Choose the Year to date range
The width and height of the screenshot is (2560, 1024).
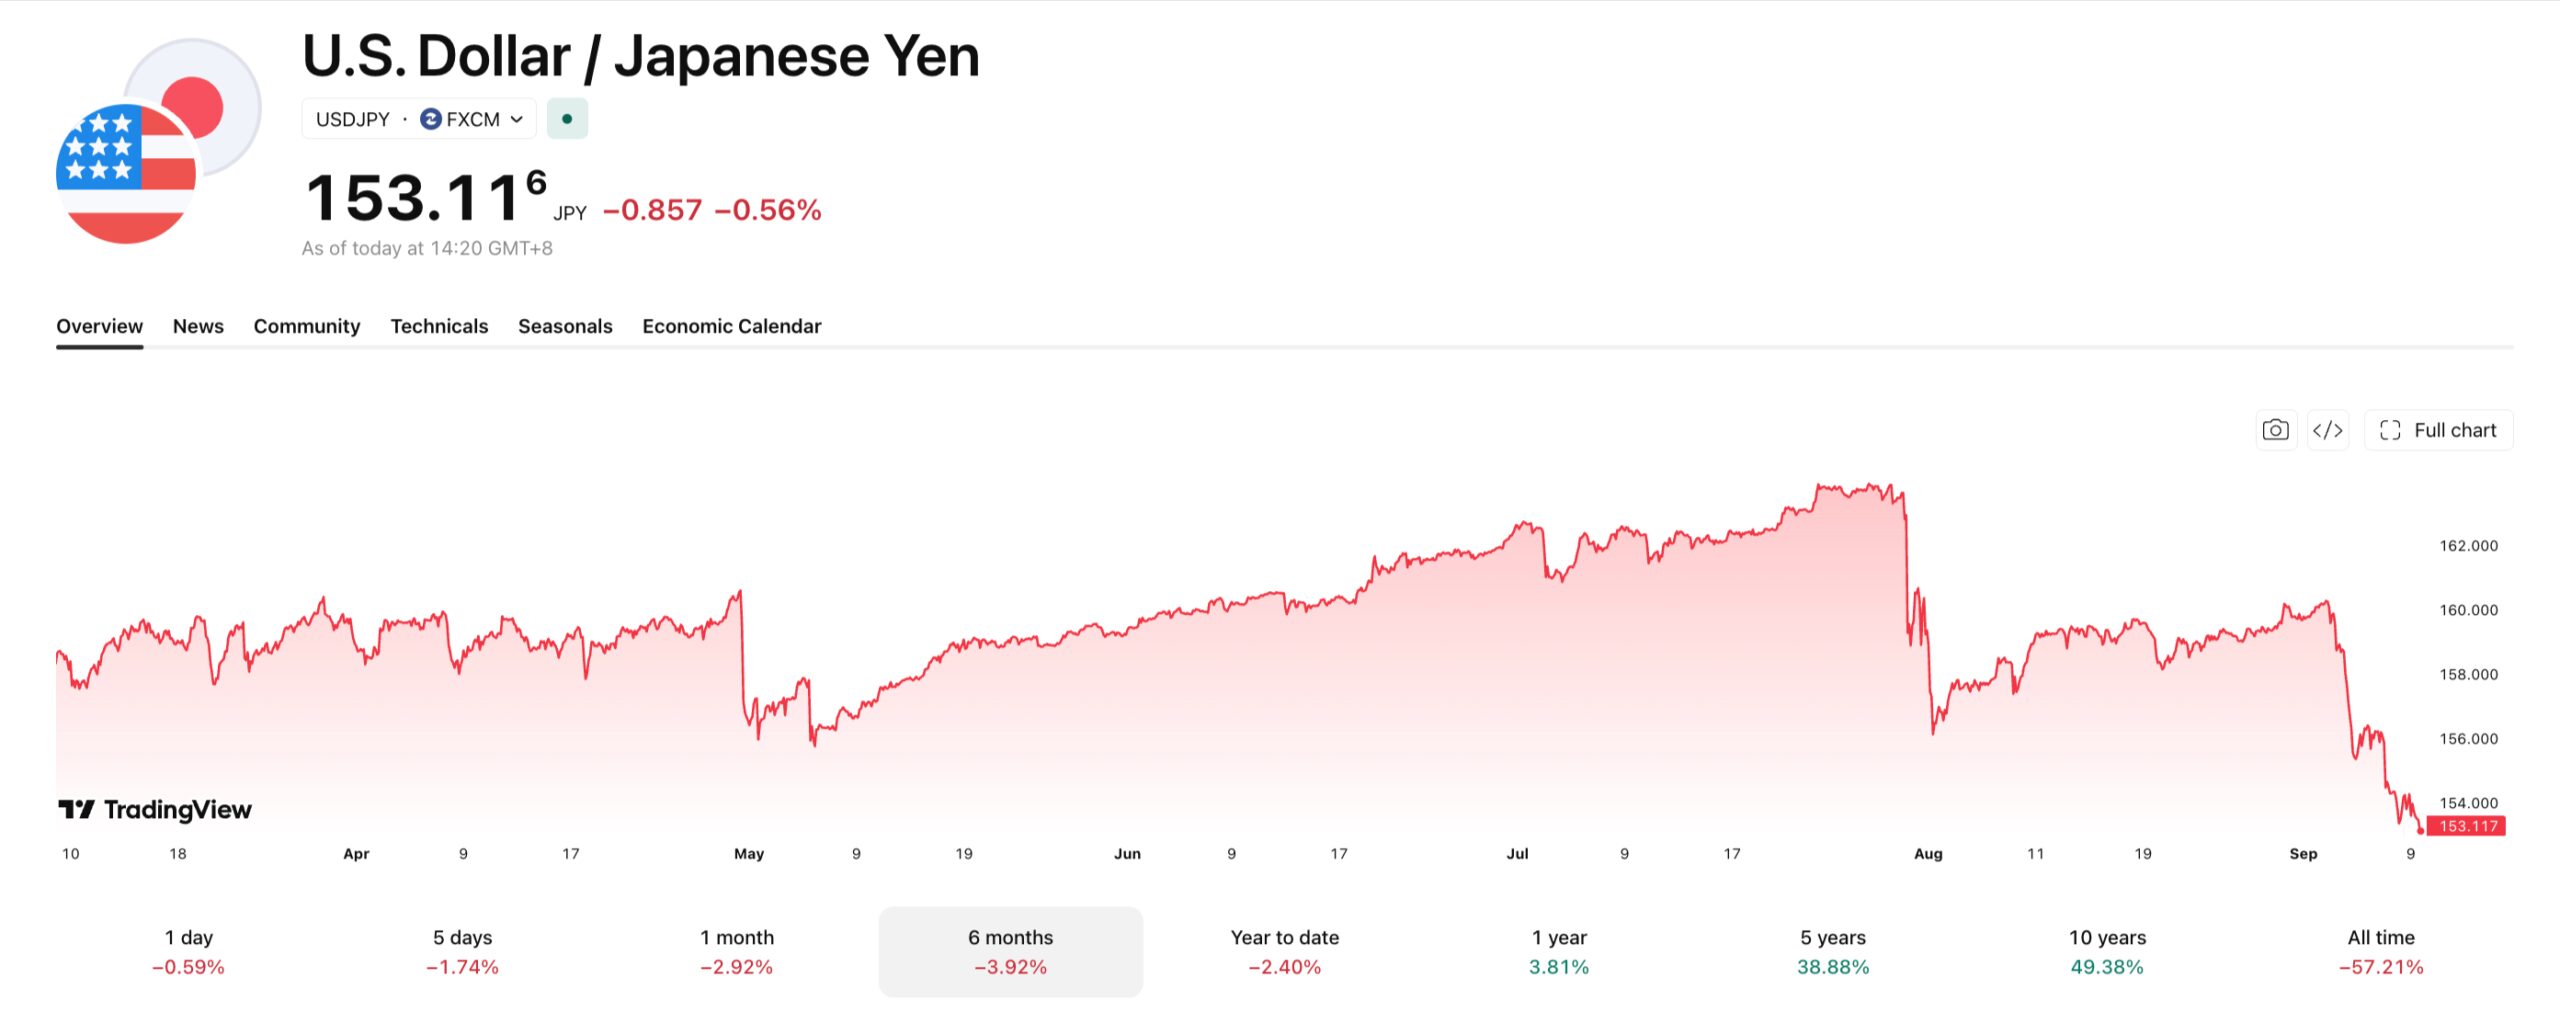coord(1285,951)
